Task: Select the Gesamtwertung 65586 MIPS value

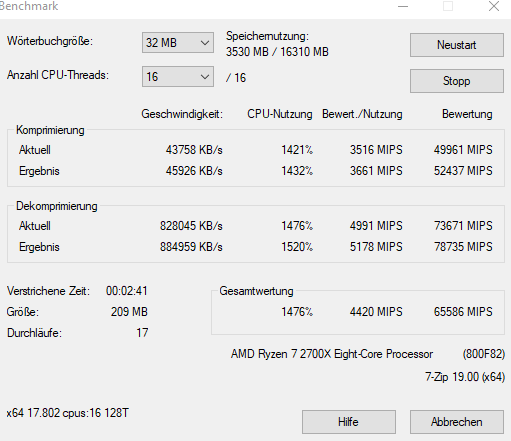Action: point(463,312)
